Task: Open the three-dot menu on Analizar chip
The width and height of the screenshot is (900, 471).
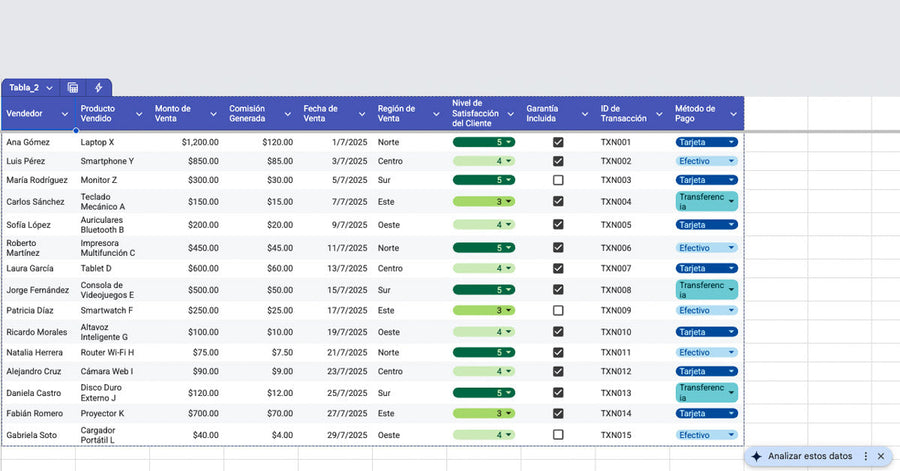Action: (866, 456)
